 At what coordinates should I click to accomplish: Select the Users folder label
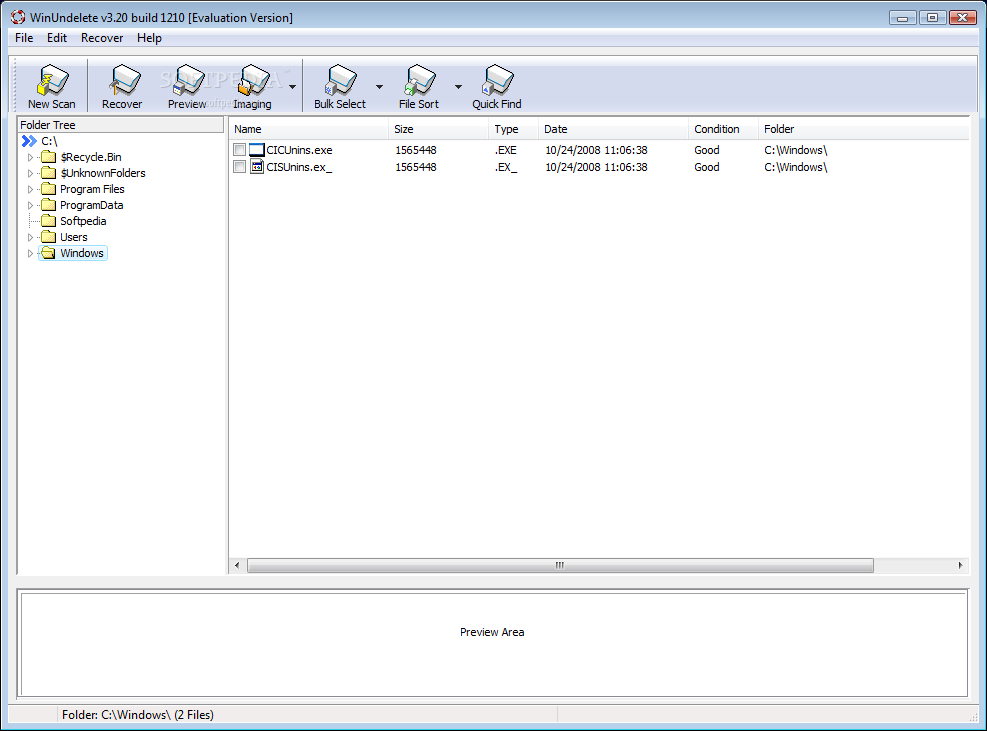(x=74, y=237)
